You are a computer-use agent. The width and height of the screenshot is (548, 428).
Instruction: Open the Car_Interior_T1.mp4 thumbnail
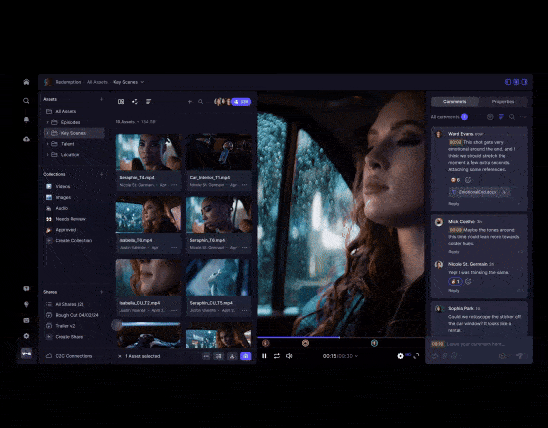(x=219, y=152)
